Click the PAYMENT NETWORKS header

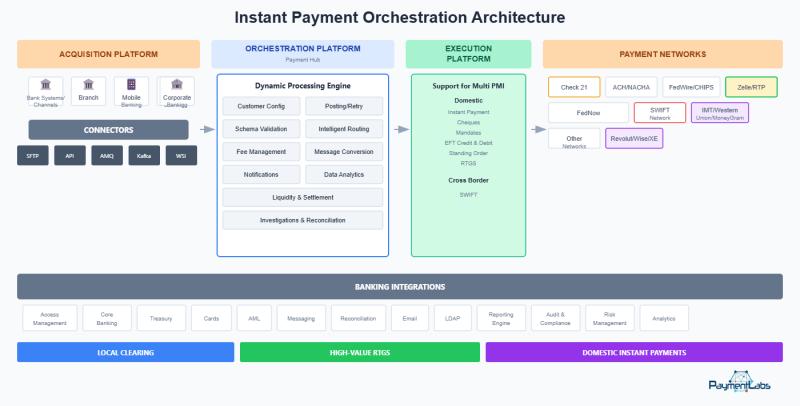click(x=663, y=54)
